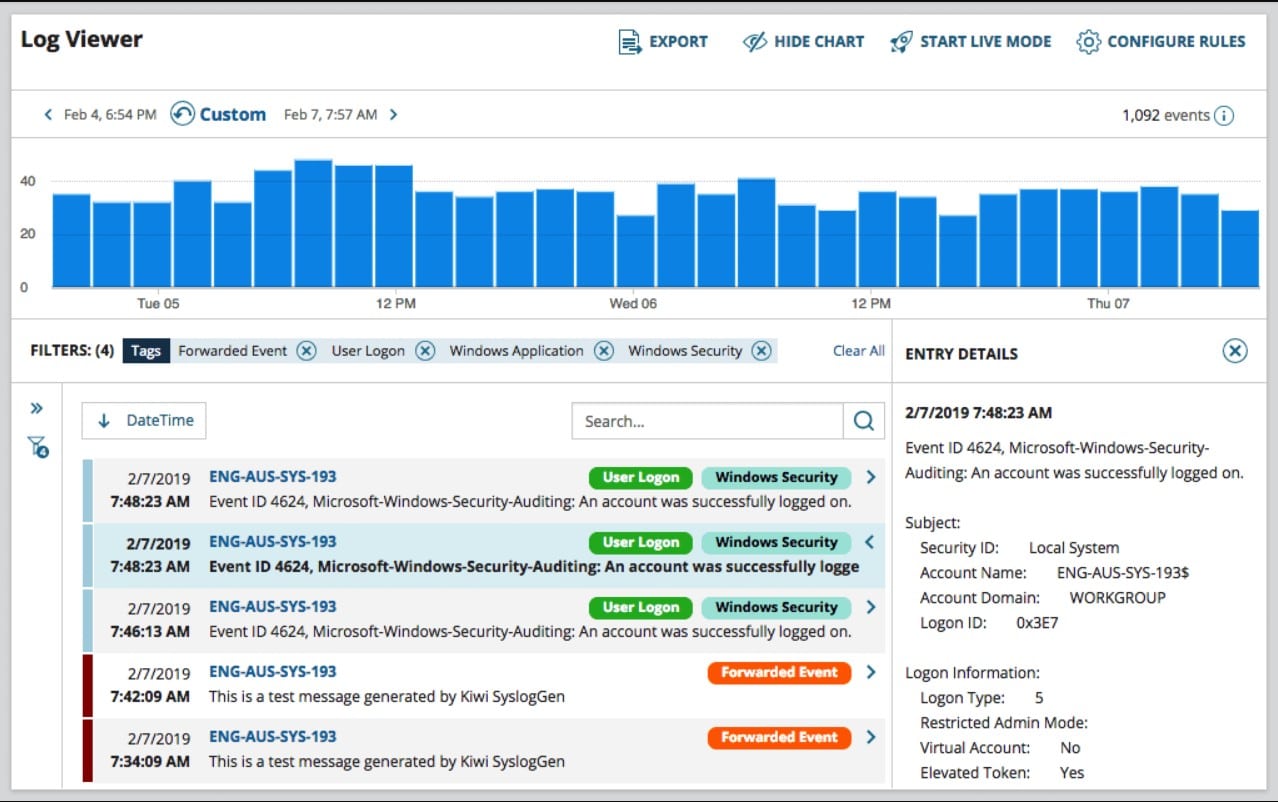Screen dimensions: 1278x802
Task: Click Windows Security tag on 7:46:13 AM entry
Action: [x=776, y=607]
